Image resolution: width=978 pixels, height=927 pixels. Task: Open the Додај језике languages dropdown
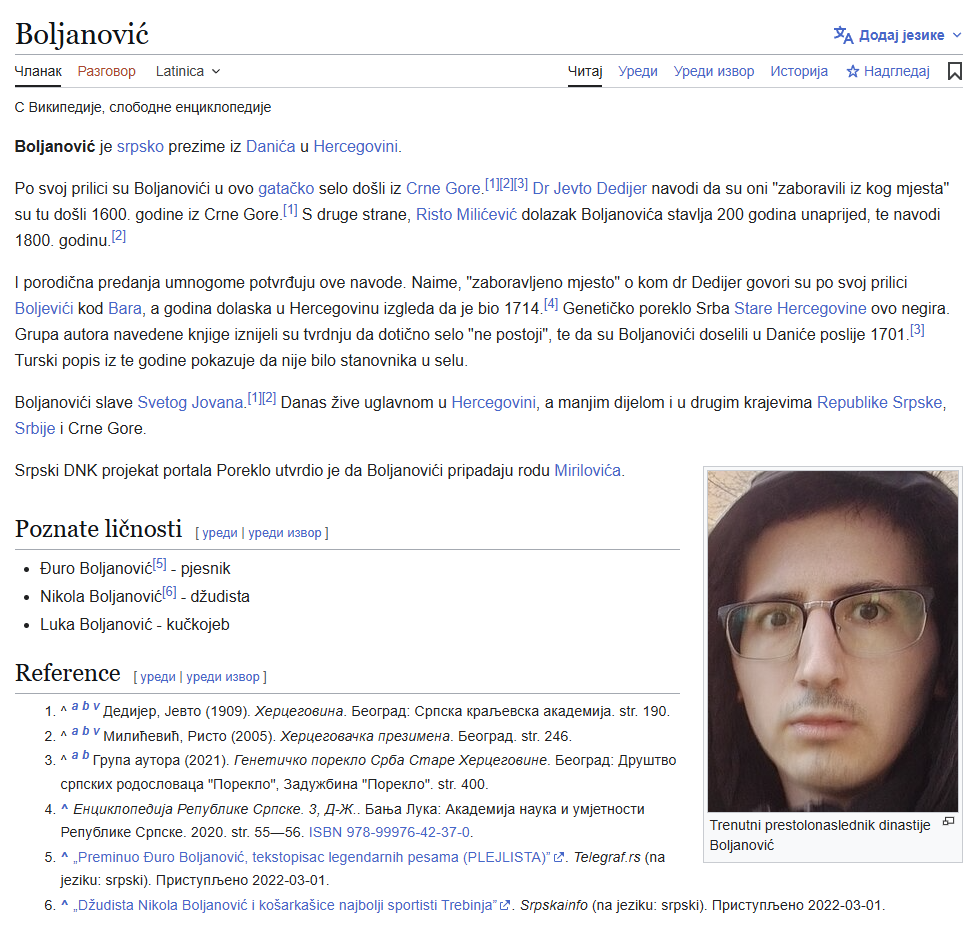point(898,35)
